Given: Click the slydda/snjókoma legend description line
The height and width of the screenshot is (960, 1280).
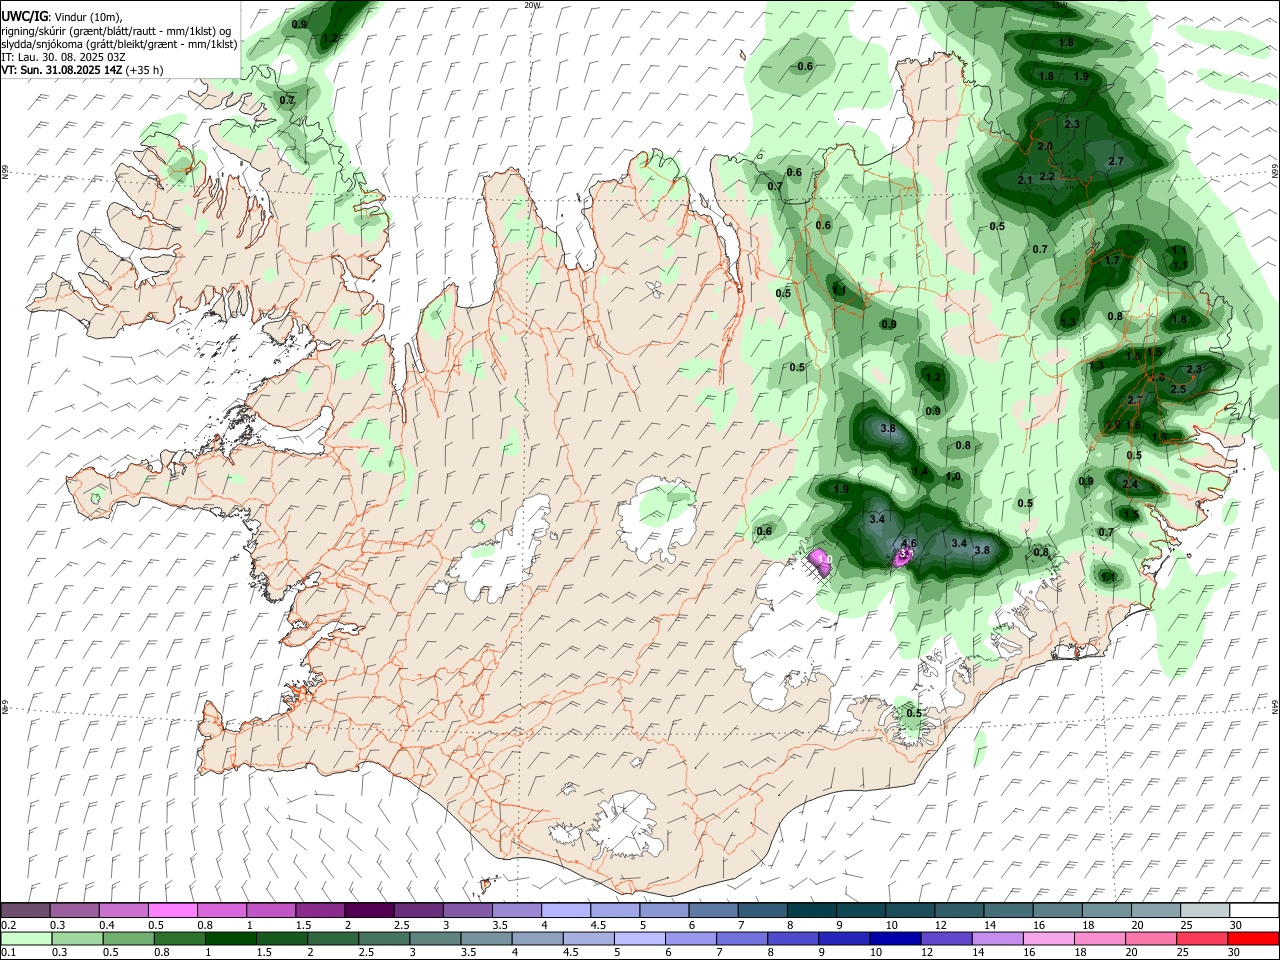Looking at the screenshot, I should coord(119,44).
